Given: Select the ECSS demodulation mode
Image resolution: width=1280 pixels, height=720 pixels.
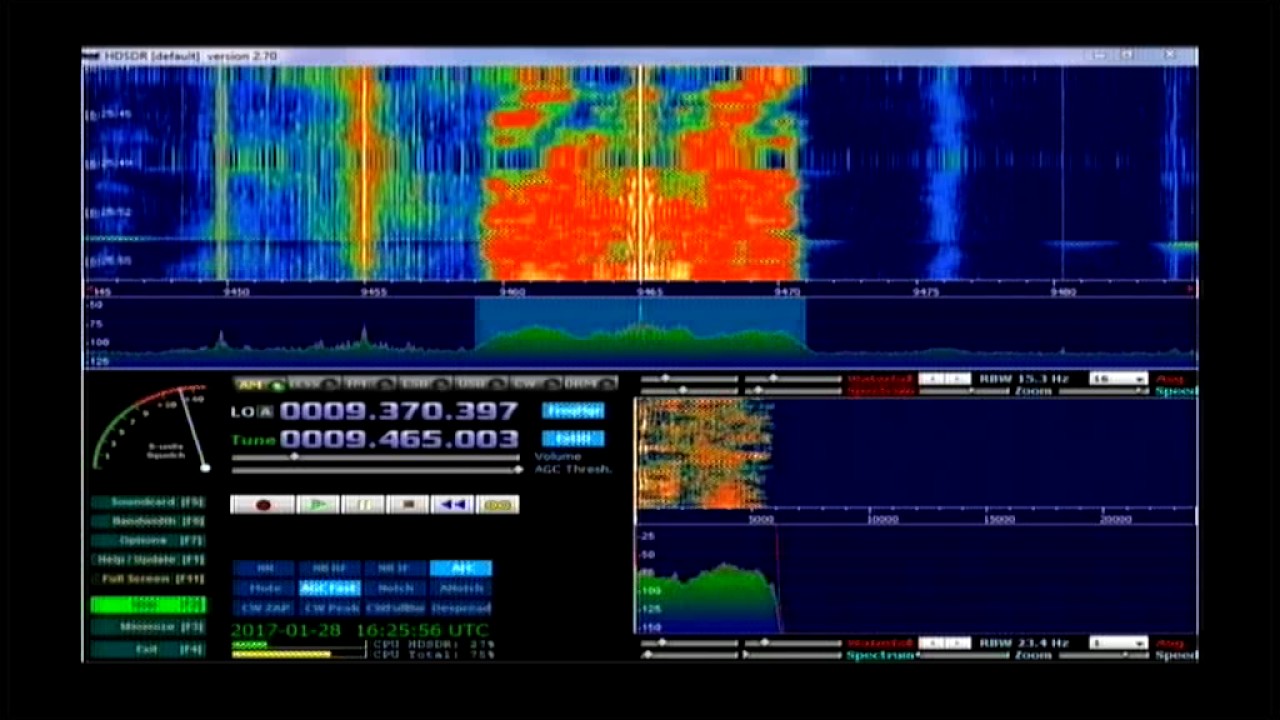Looking at the screenshot, I should (x=313, y=384).
